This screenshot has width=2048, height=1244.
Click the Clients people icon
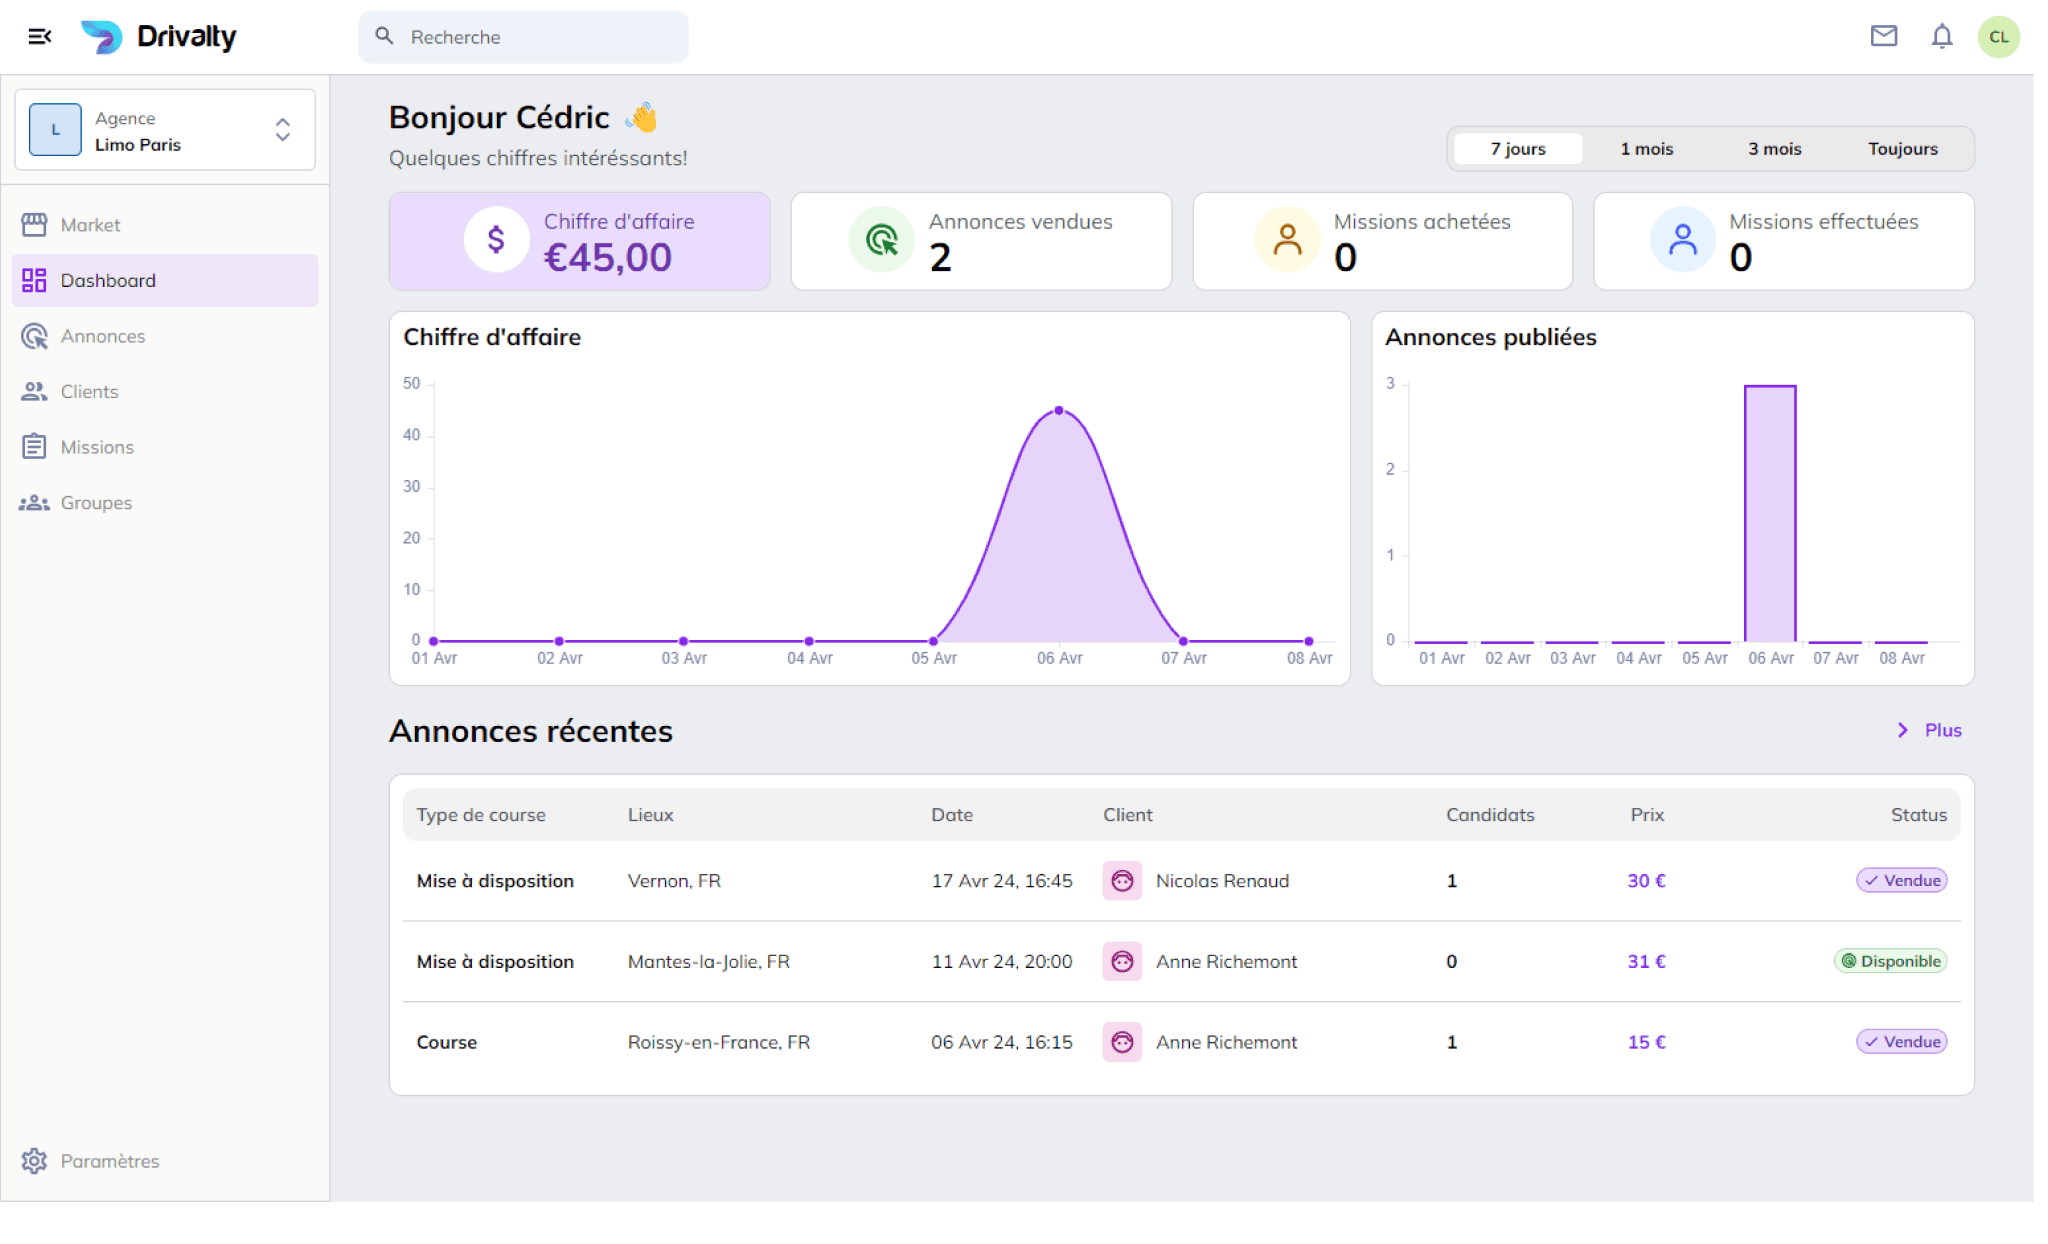(x=34, y=391)
